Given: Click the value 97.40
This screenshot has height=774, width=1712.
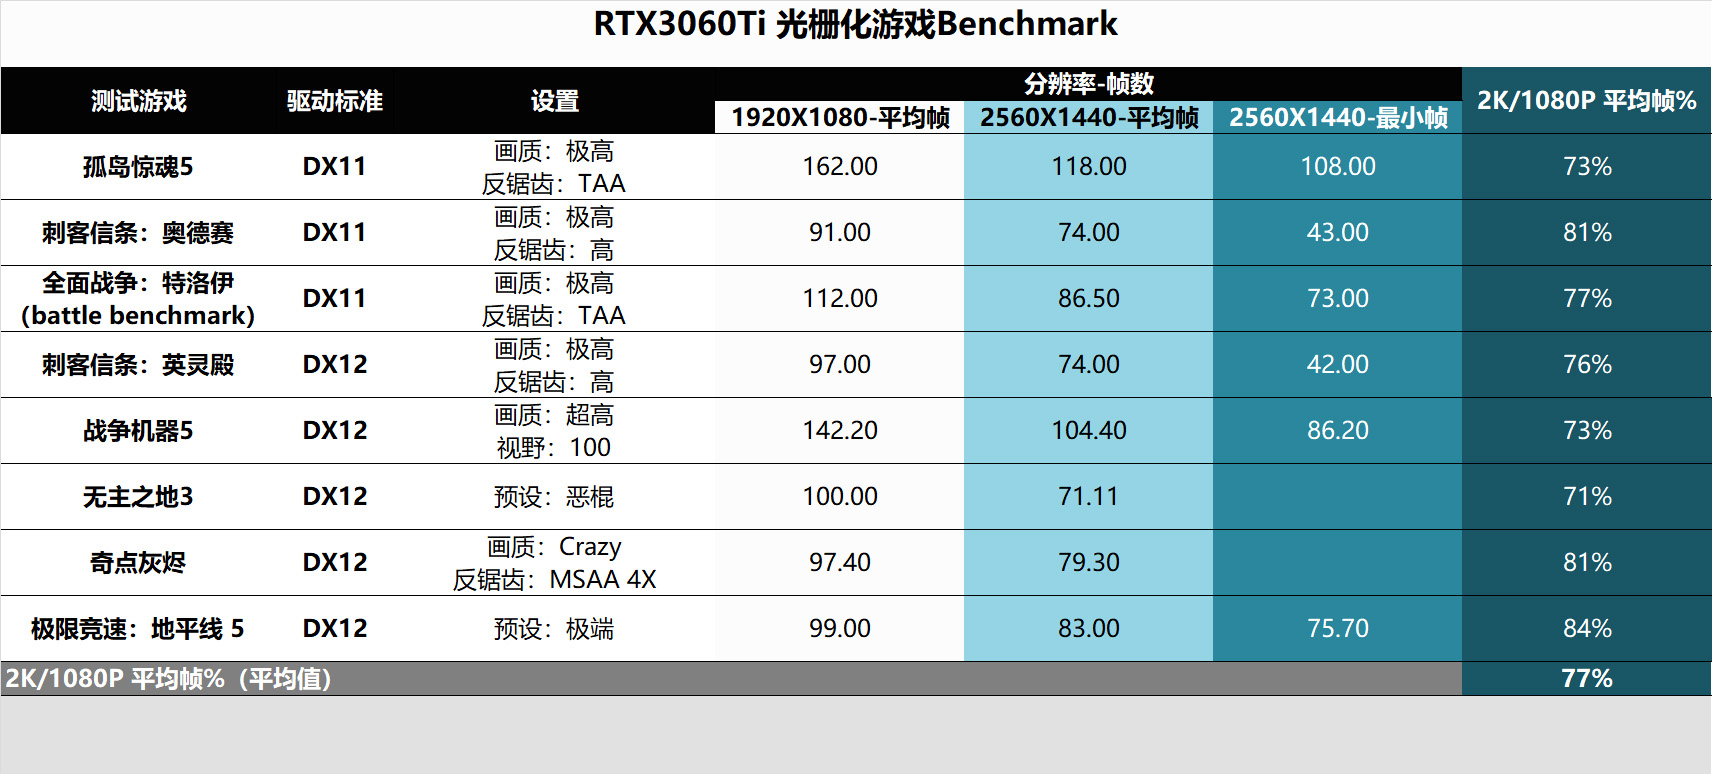Looking at the screenshot, I should point(840,563).
